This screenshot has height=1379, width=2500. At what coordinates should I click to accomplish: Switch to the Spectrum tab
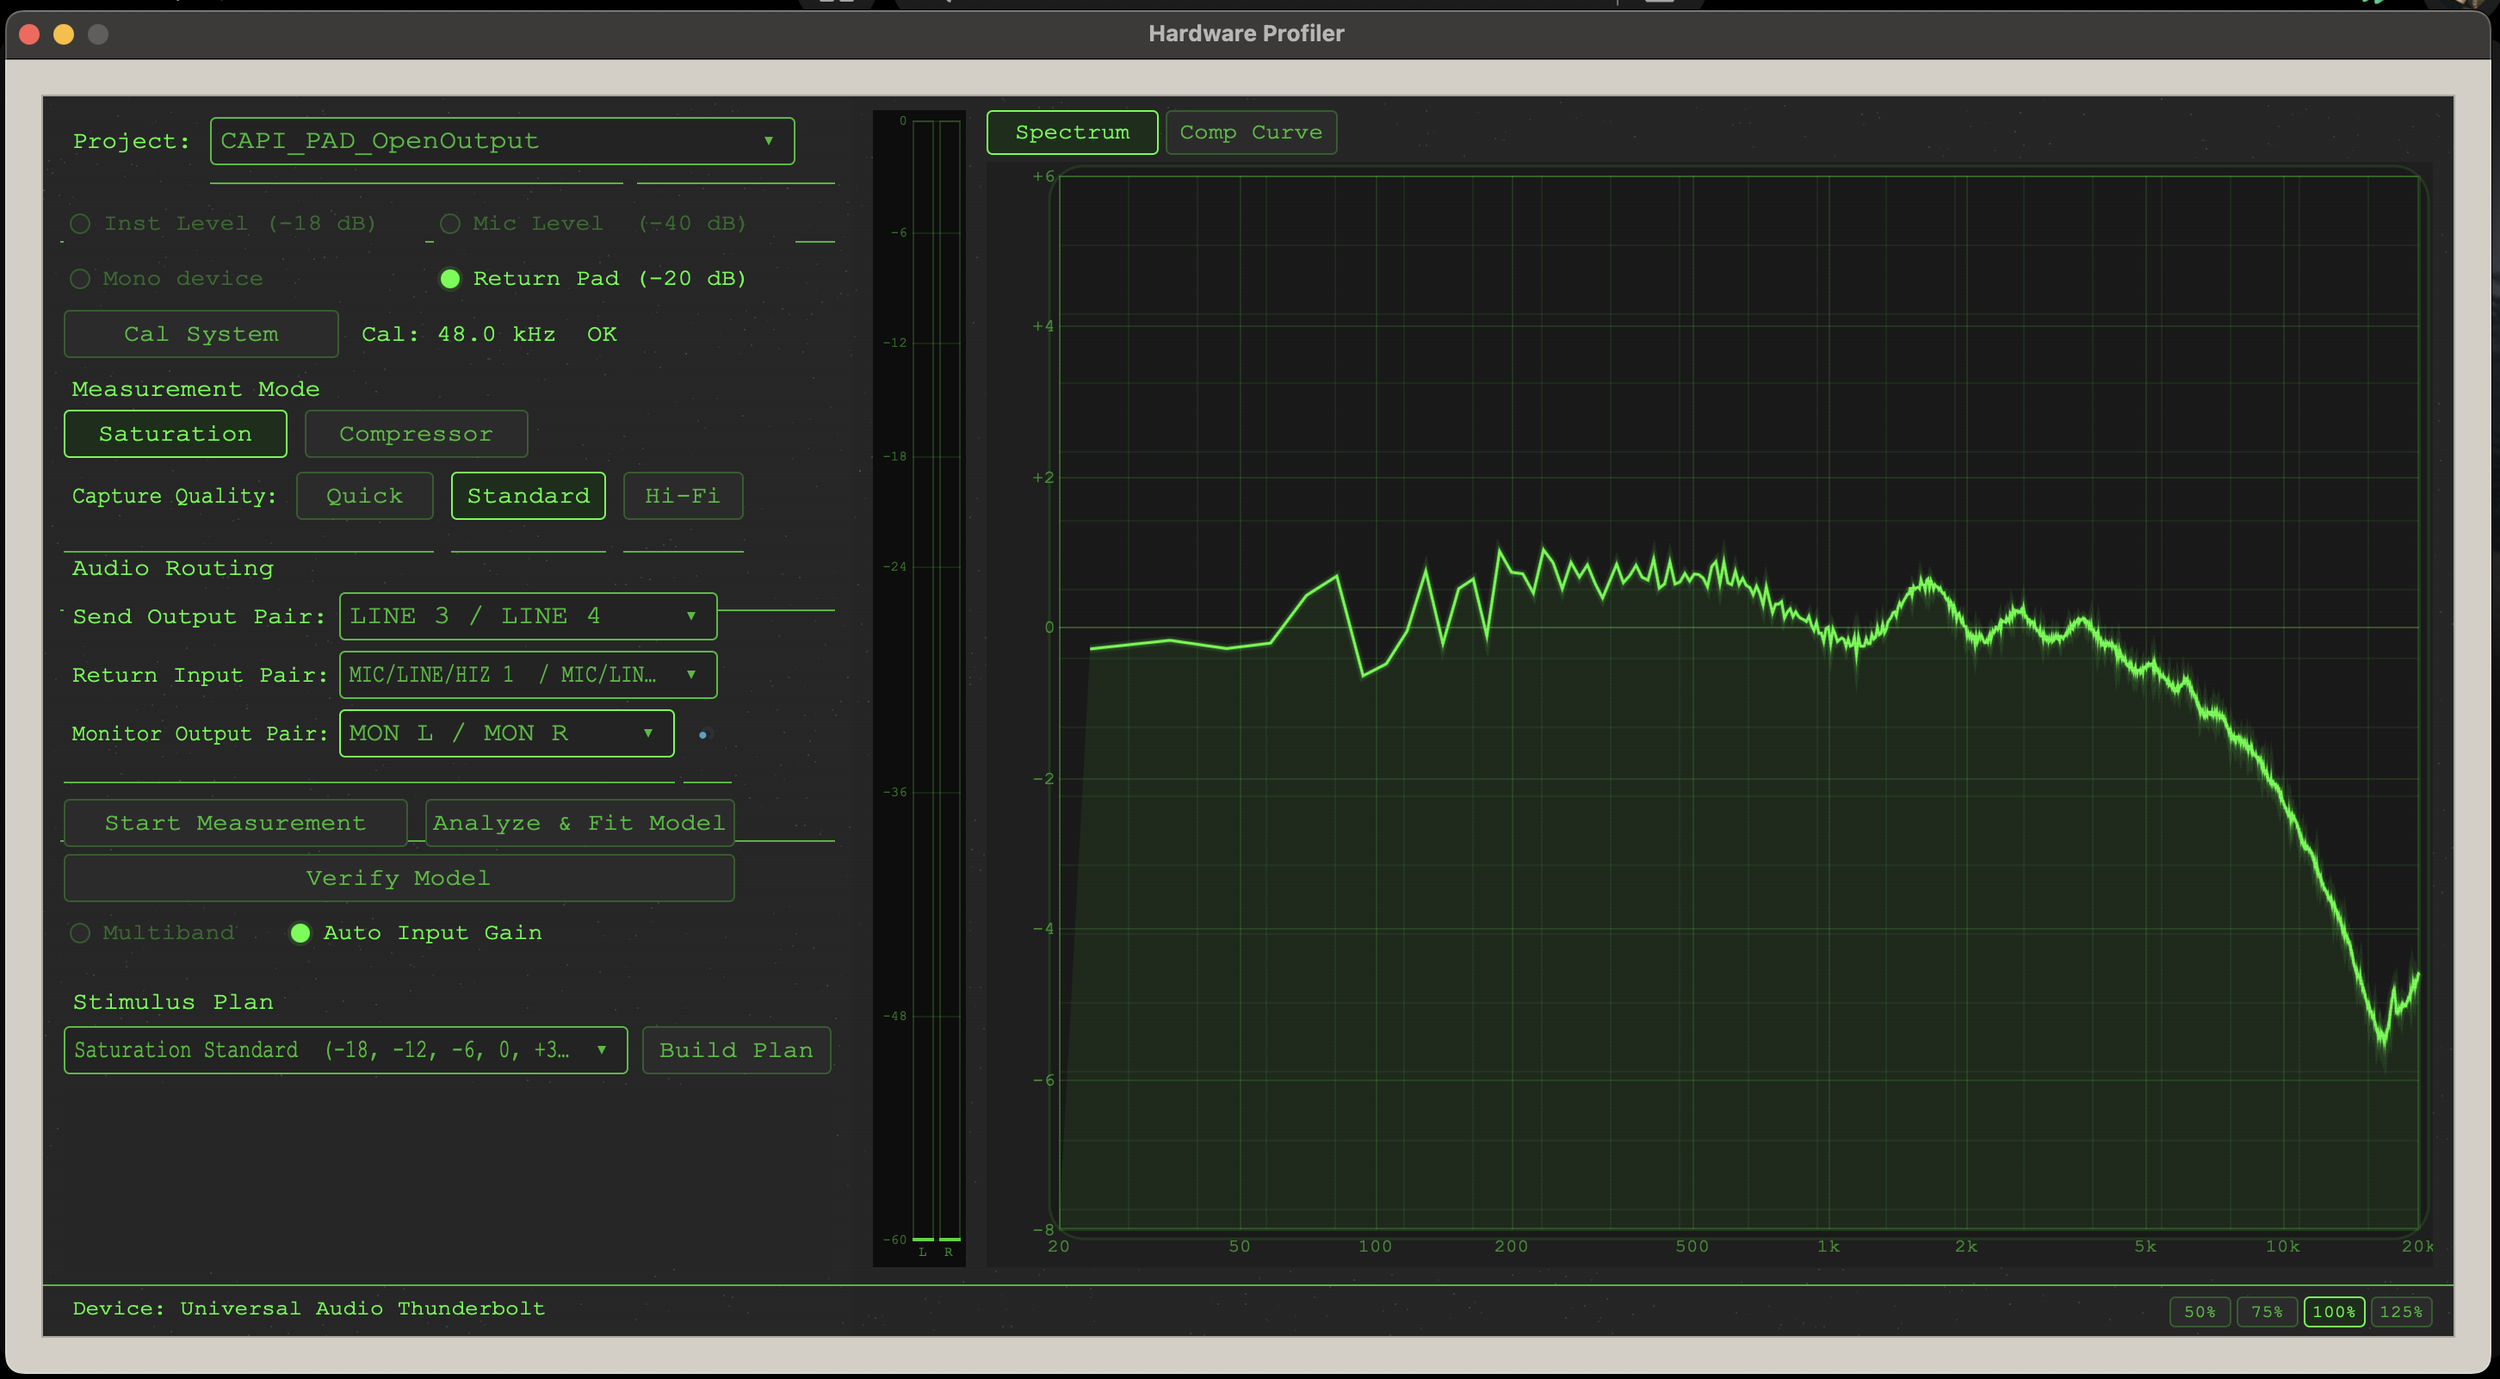pyautogui.click(x=1072, y=132)
